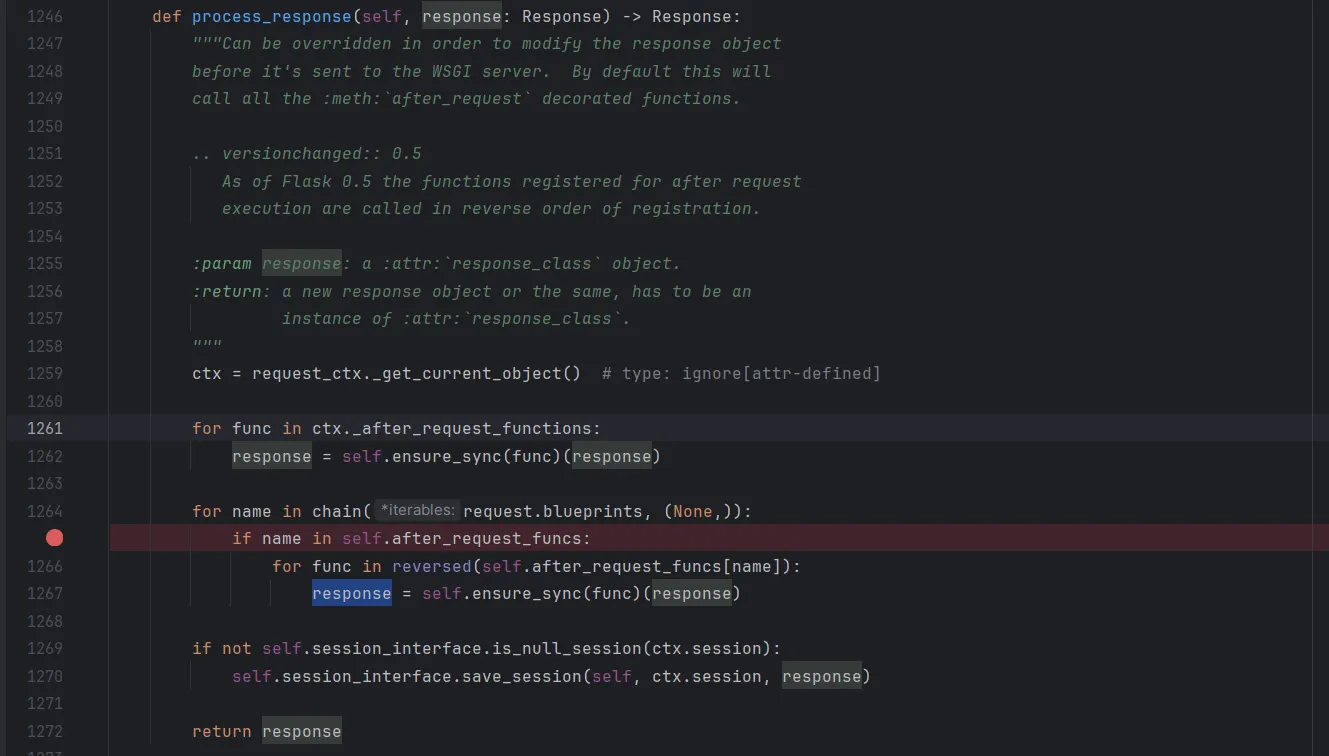Viewport: 1329px width, 756px height.
Task: Click request.blueprints argument
Action: 553,511
